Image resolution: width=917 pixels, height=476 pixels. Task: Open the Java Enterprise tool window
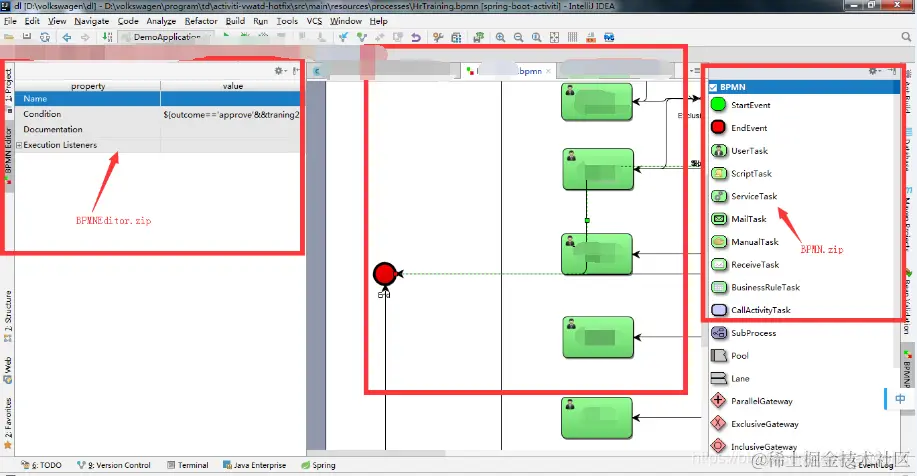254,465
